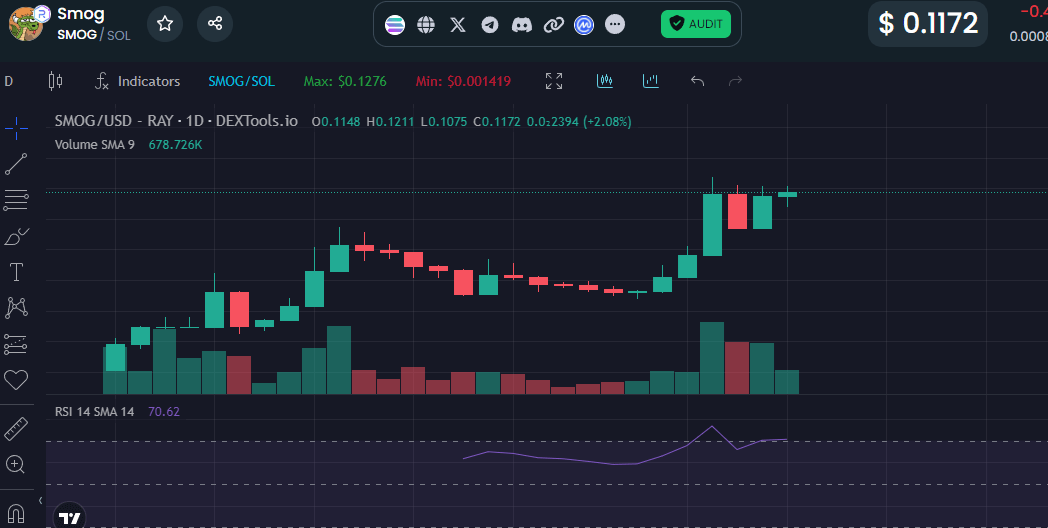Activate the zoom in tool
The height and width of the screenshot is (528, 1048).
point(16,465)
